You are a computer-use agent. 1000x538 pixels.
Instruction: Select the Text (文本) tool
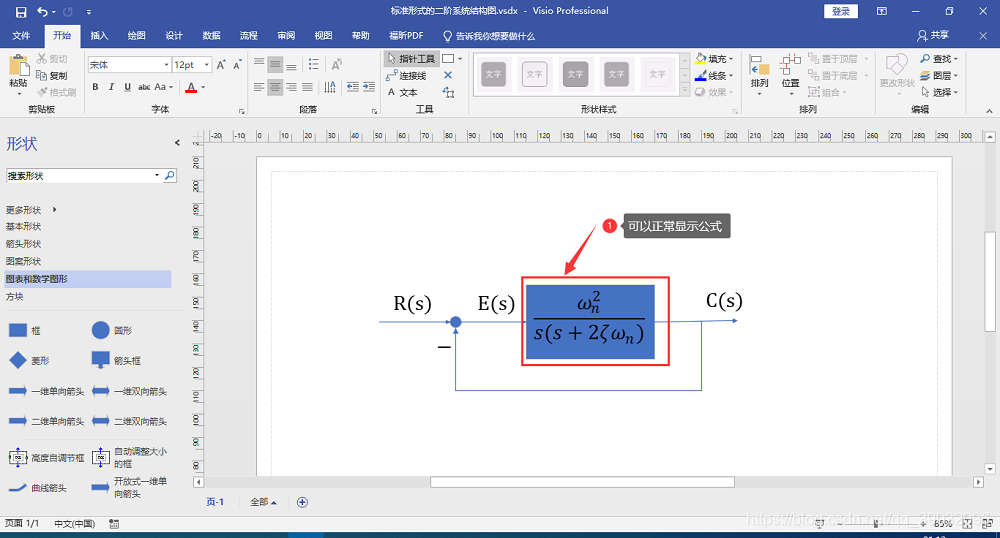402,92
